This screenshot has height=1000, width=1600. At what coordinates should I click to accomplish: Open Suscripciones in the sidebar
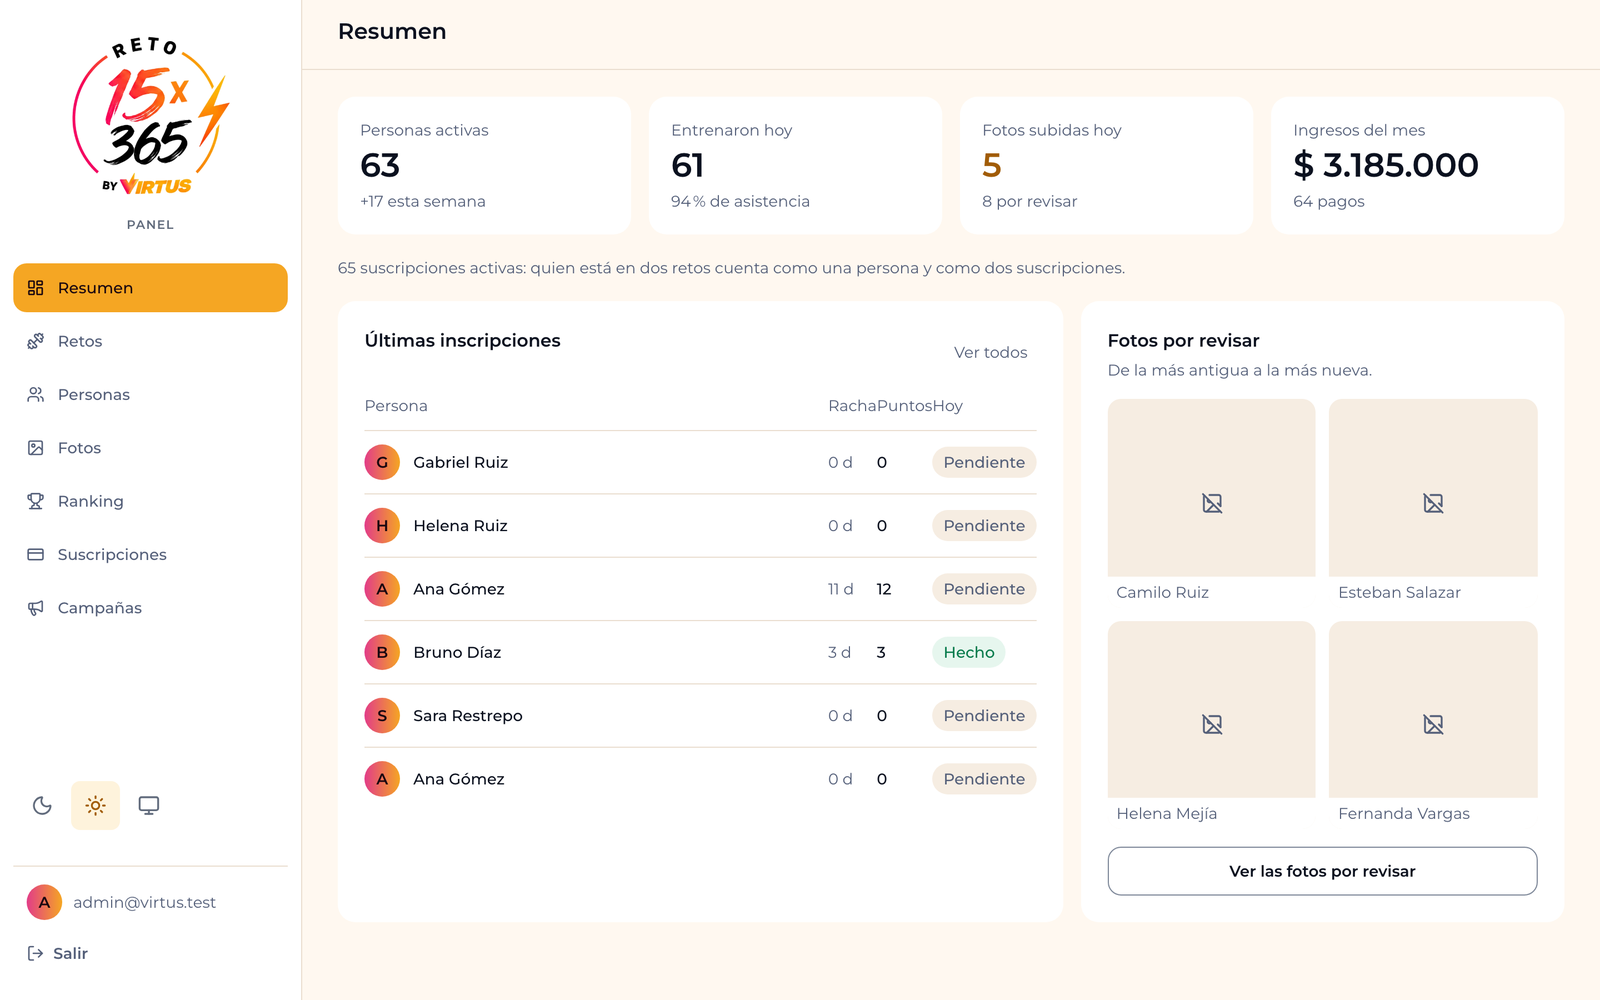pyautogui.click(x=150, y=554)
